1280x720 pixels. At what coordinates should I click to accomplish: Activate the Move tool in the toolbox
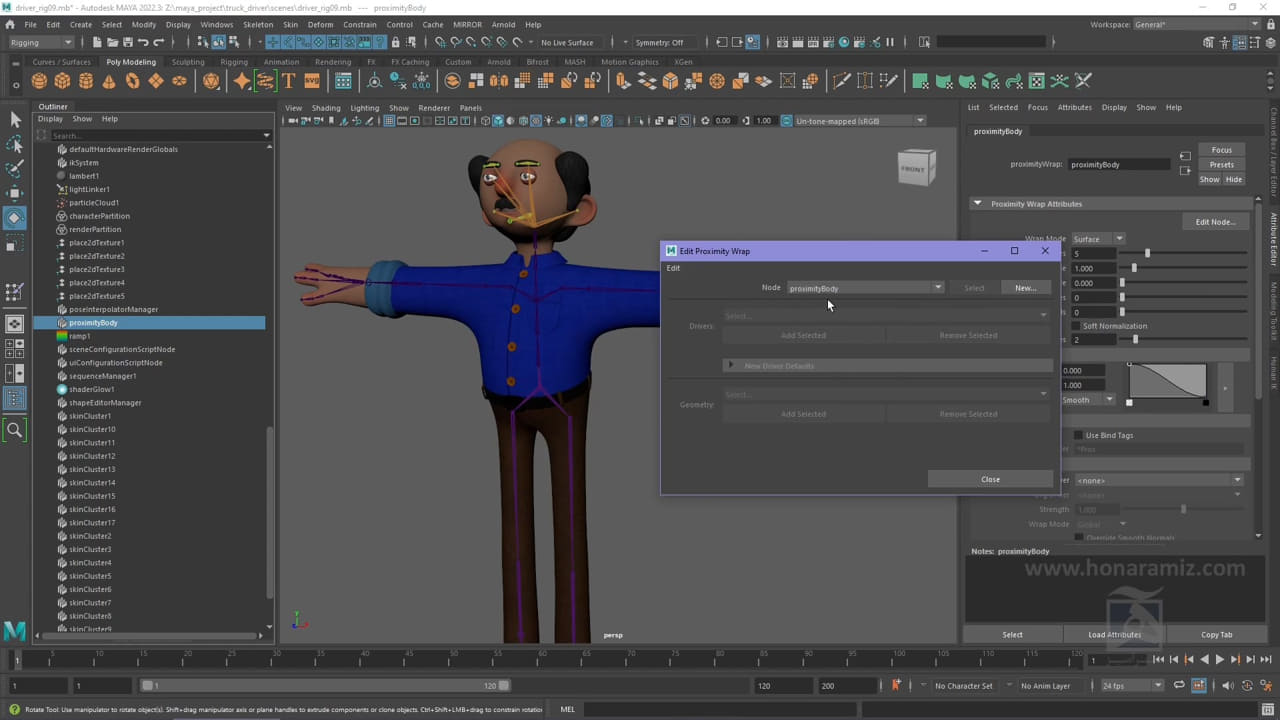[x=15, y=193]
